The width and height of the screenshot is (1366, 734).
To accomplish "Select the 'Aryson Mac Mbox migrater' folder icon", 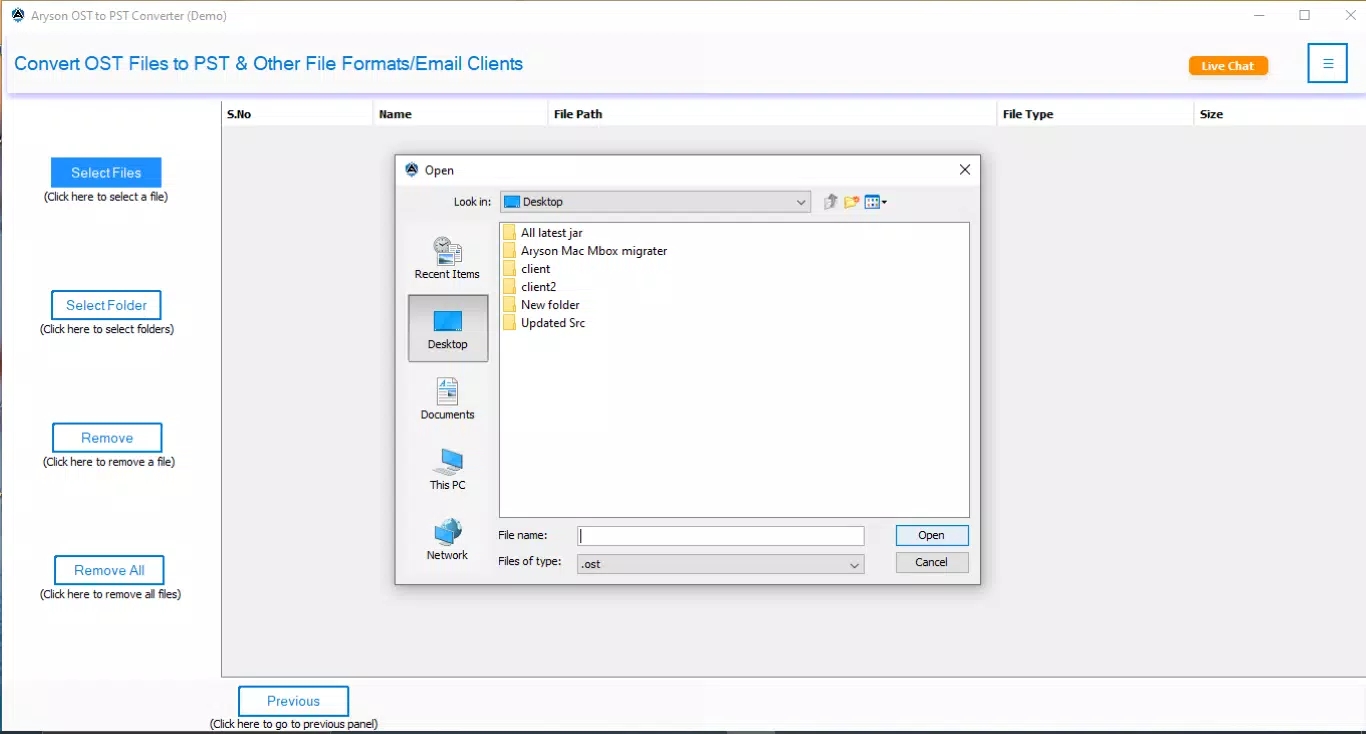I will (x=510, y=251).
